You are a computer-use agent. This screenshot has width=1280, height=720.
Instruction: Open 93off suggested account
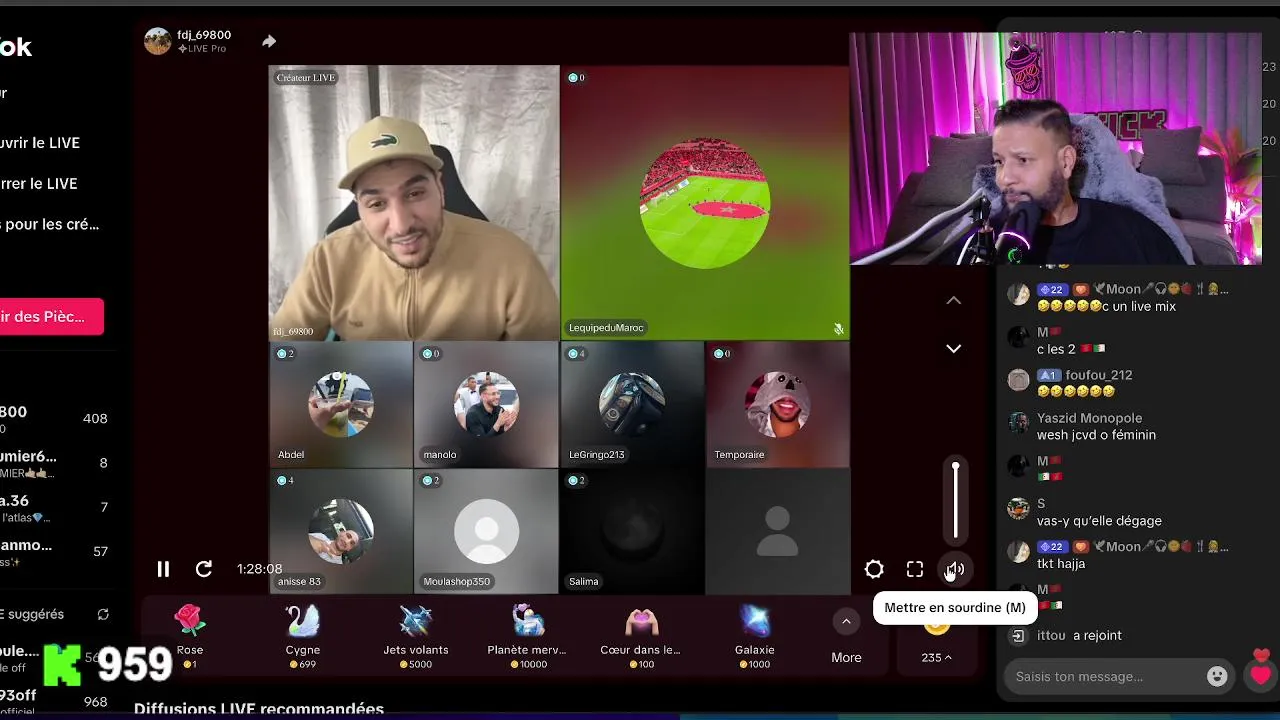tap(55, 701)
